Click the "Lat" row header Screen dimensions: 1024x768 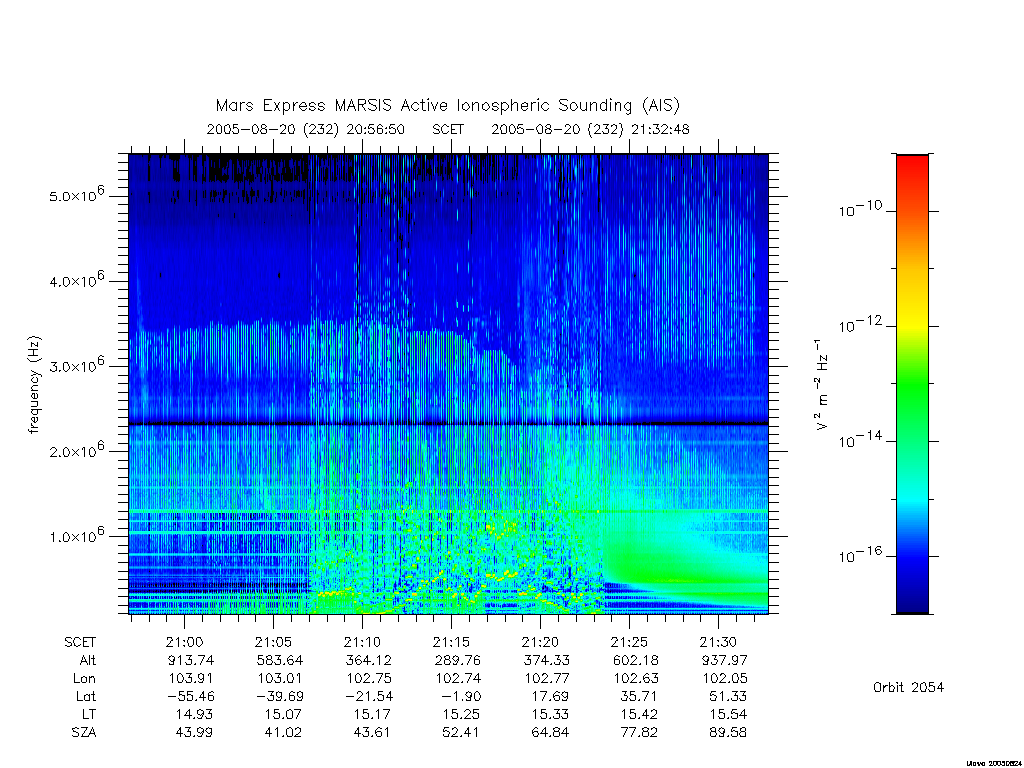point(86,696)
